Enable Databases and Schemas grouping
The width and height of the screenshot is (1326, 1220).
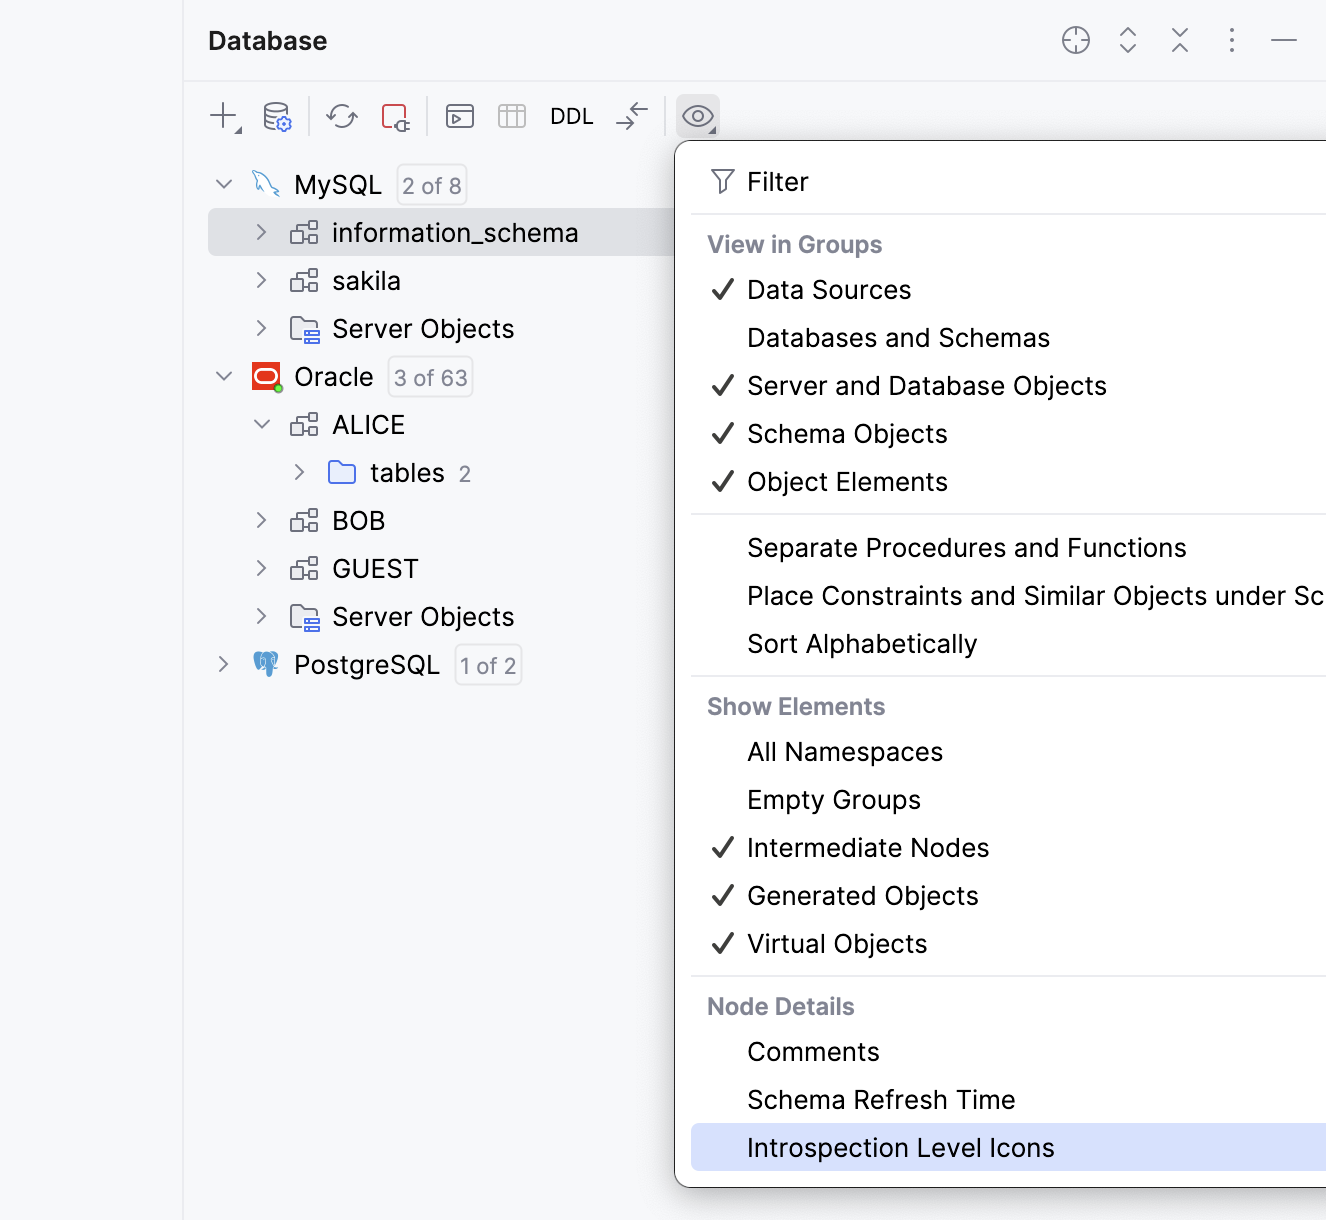click(x=898, y=338)
